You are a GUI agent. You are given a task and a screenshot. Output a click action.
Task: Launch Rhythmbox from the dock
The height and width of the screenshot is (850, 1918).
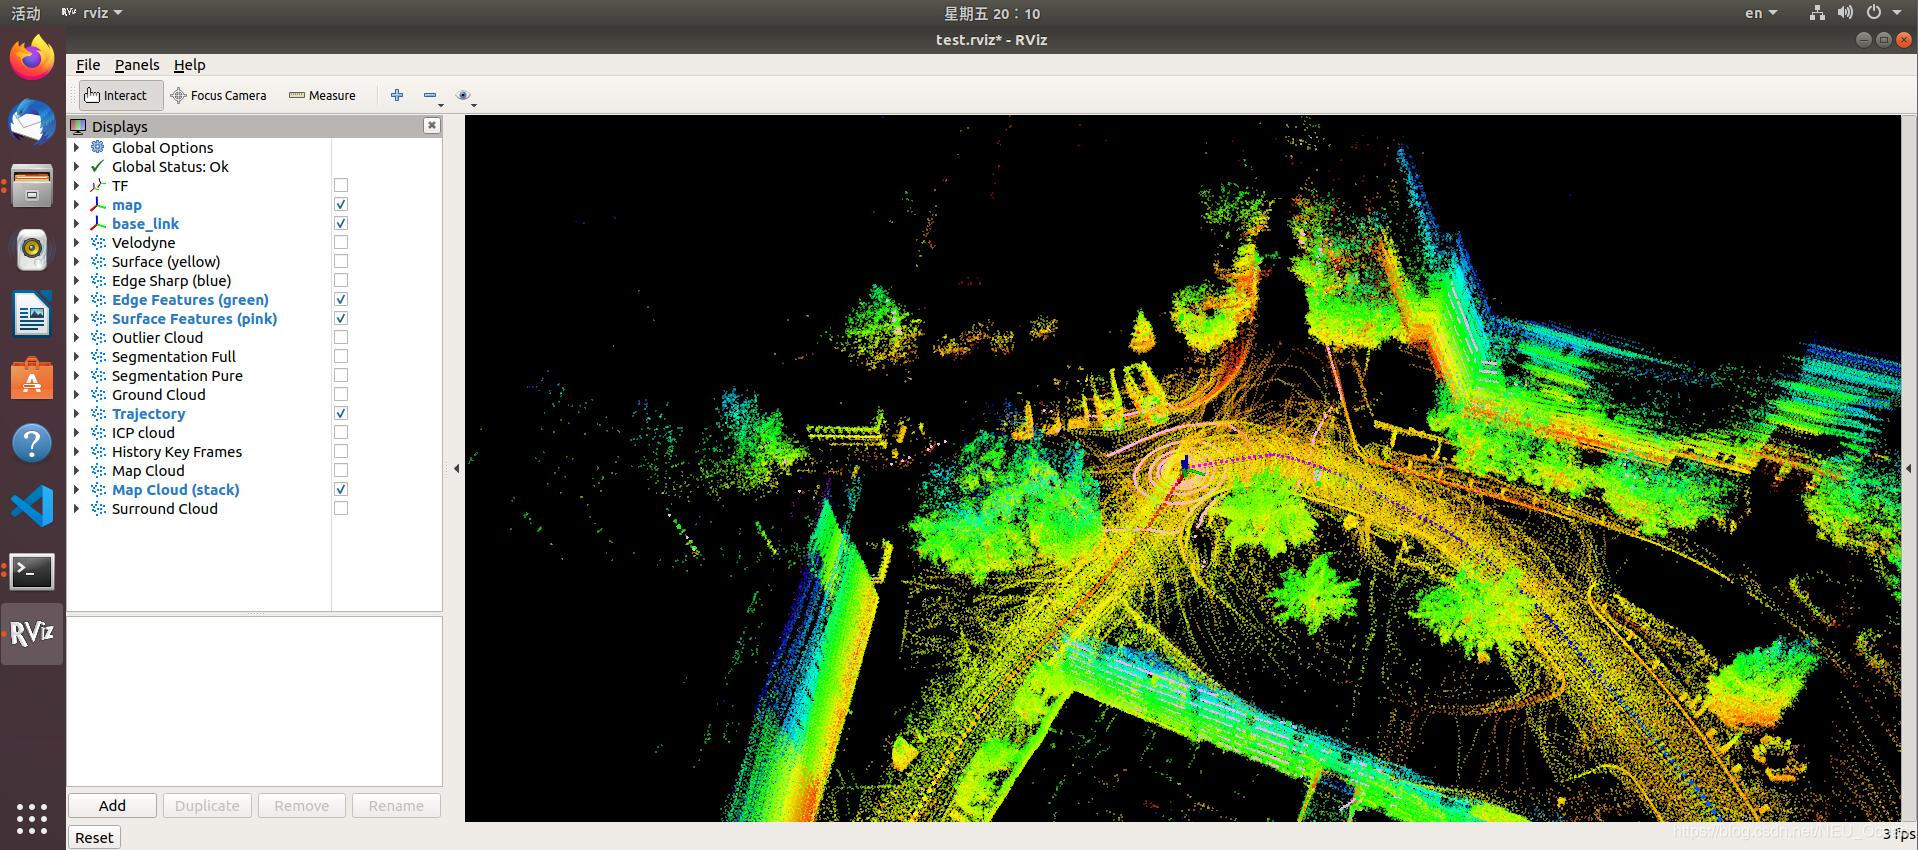32,250
